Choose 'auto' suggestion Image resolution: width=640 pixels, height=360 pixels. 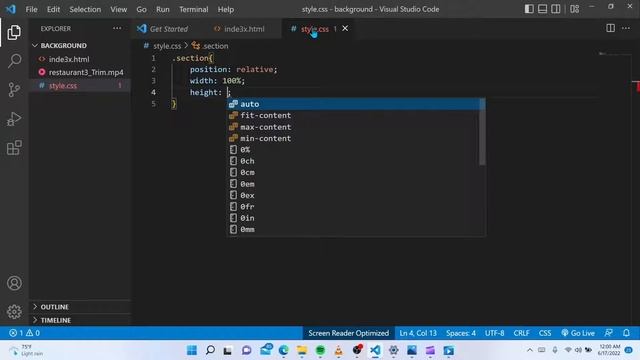click(356, 104)
